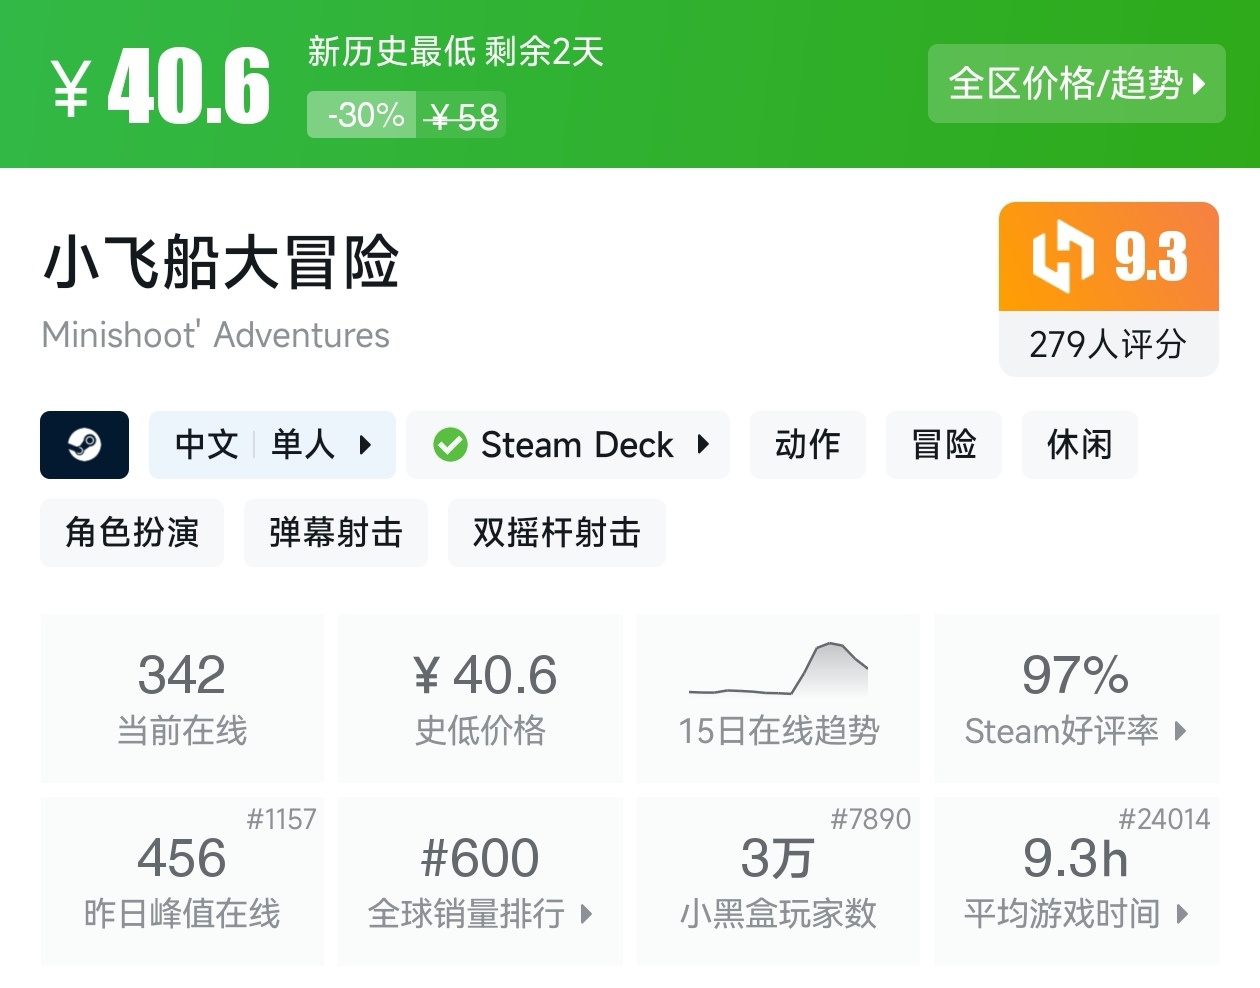This screenshot has width=1260, height=988.
Task: Expand the 中文 单人 language arrow
Action: click(x=365, y=444)
